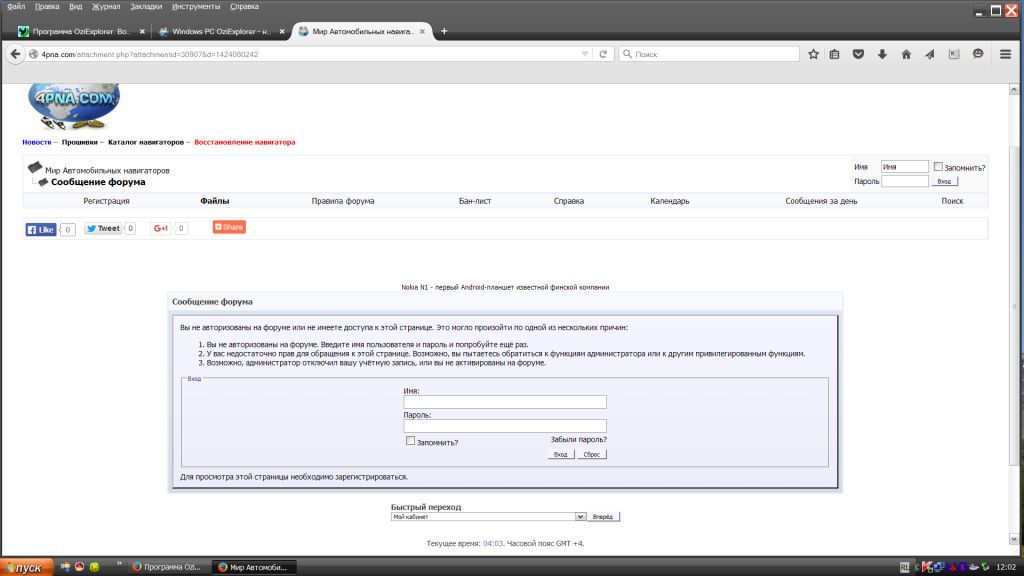This screenshot has width=1024, height=576.
Task: Click the Забыли пароль? link
Action: coord(578,440)
